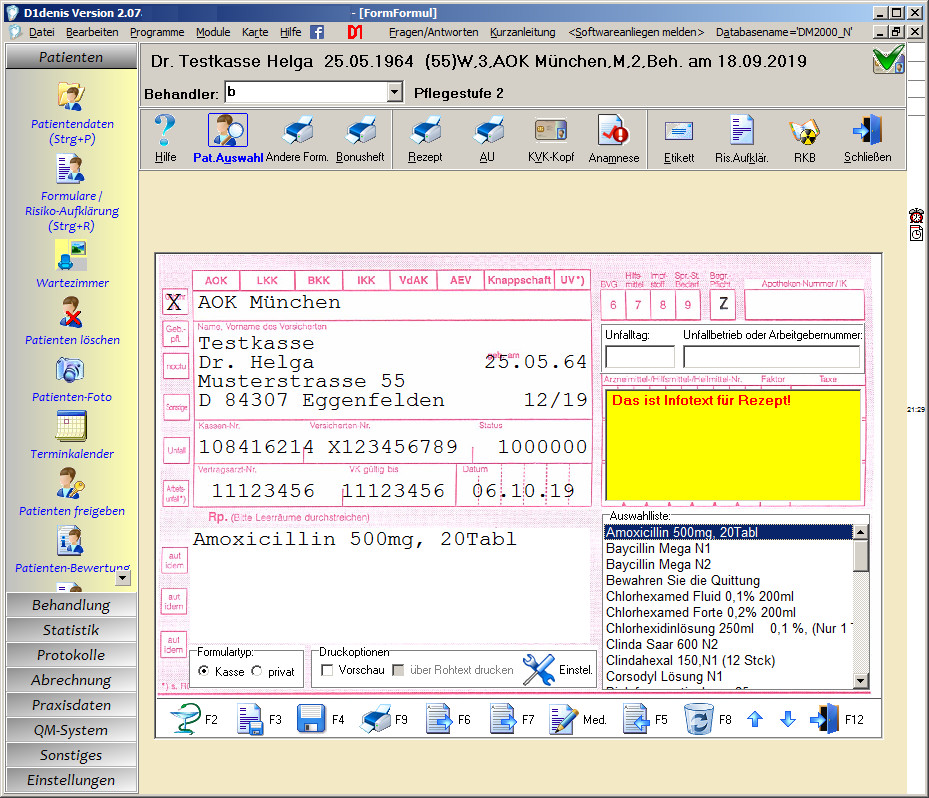Open Patientendaten in sidebar
Screen dimensions: 929x798
(x=72, y=96)
